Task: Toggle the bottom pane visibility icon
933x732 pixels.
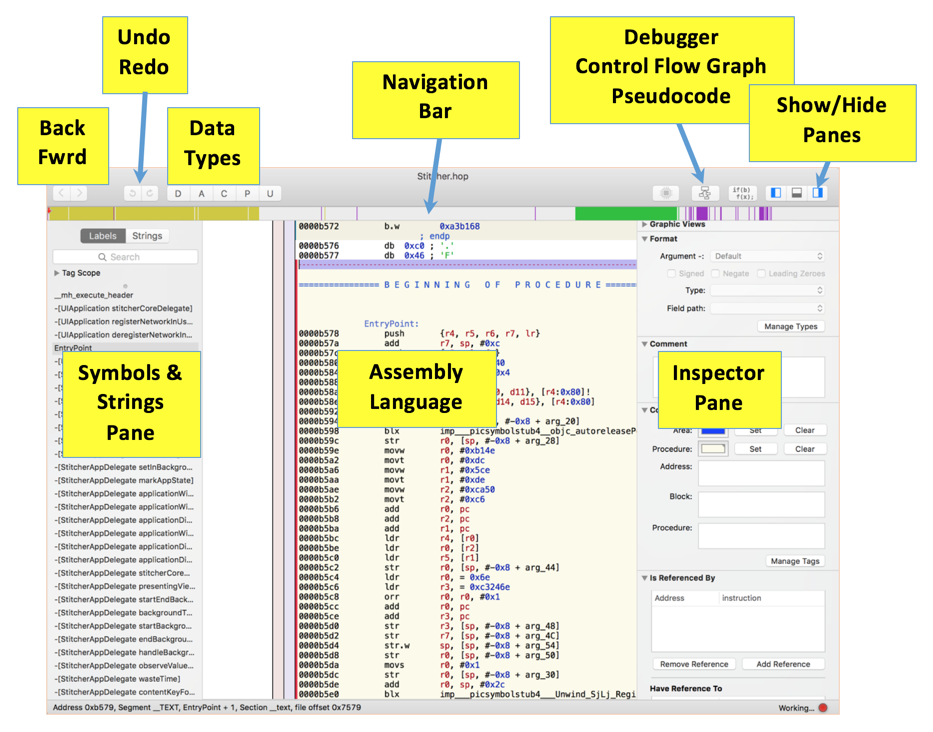Action: click(x=797, y=193)
